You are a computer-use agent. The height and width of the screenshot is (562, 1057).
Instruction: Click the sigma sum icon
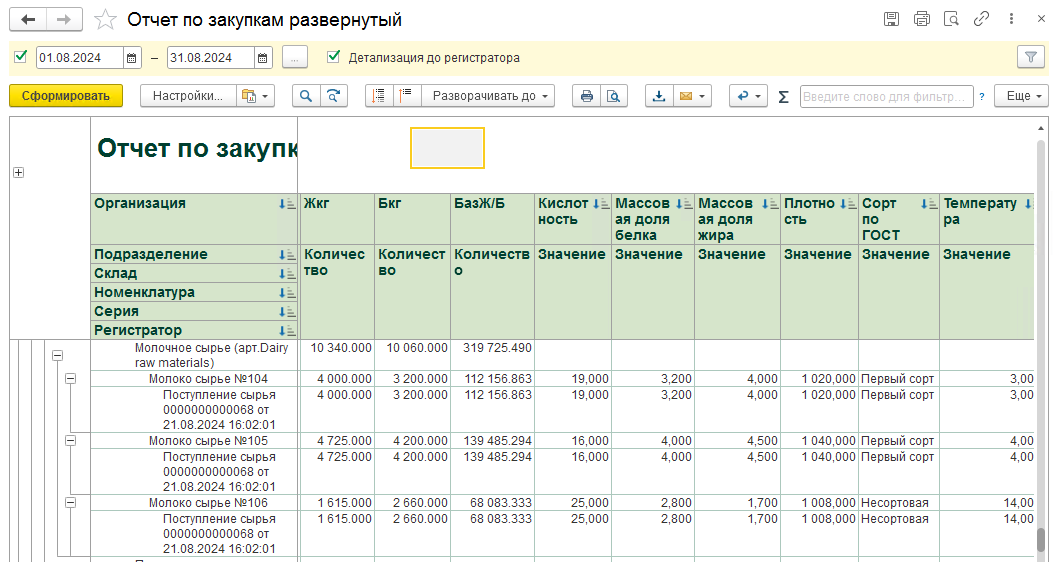tap(783, 96)
